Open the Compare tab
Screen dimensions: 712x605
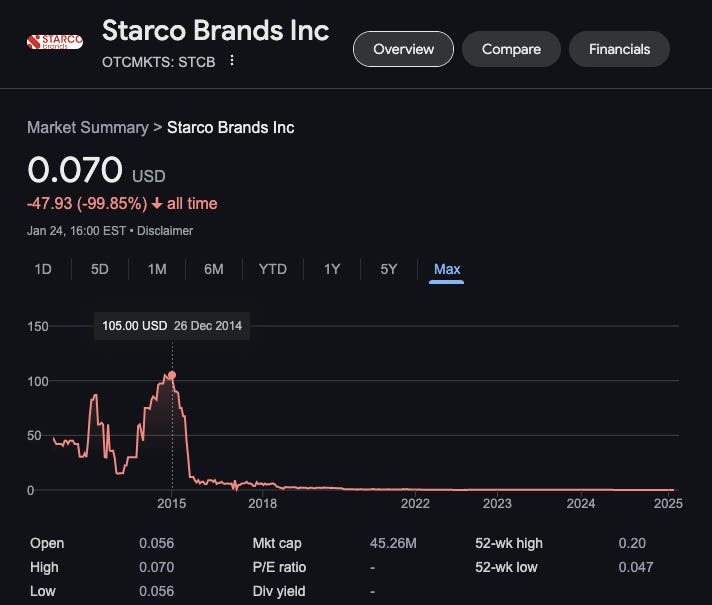click(511, 49)
